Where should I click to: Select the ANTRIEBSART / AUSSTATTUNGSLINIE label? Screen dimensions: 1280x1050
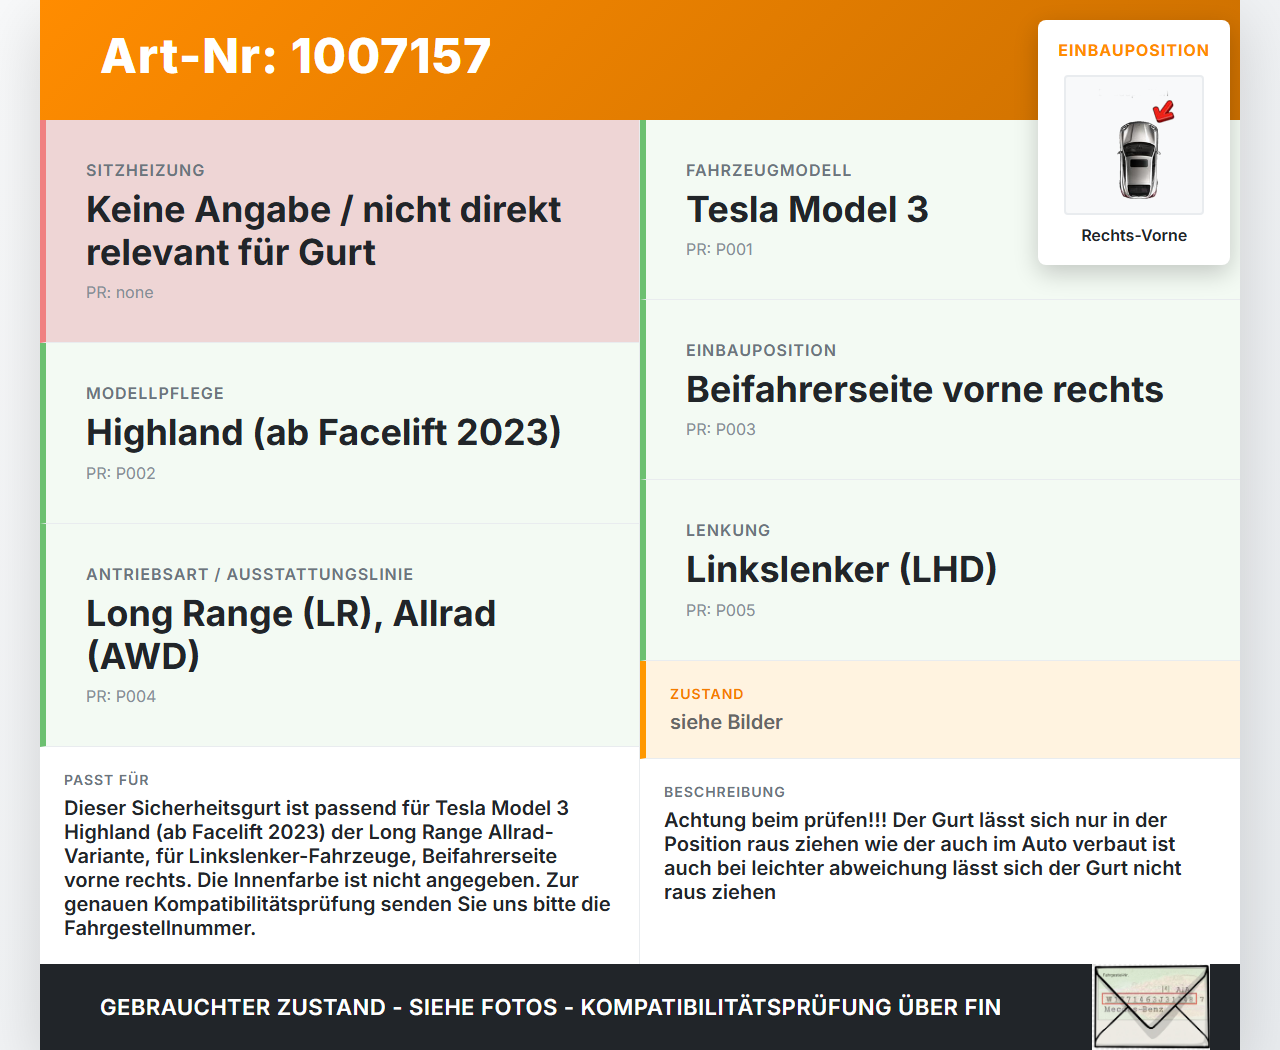tap(249, 575)
